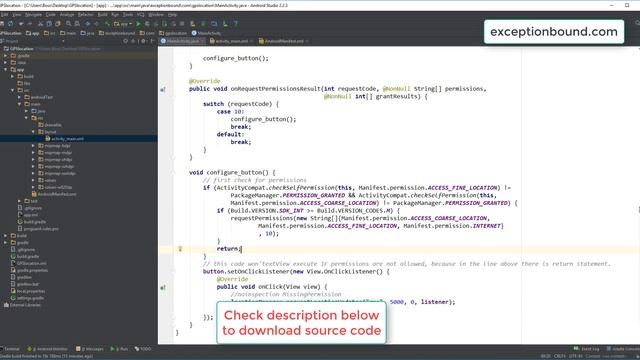Open the Gradle Console
The width and height of the screenshot is (640, 360).
[x=623, y=349]
